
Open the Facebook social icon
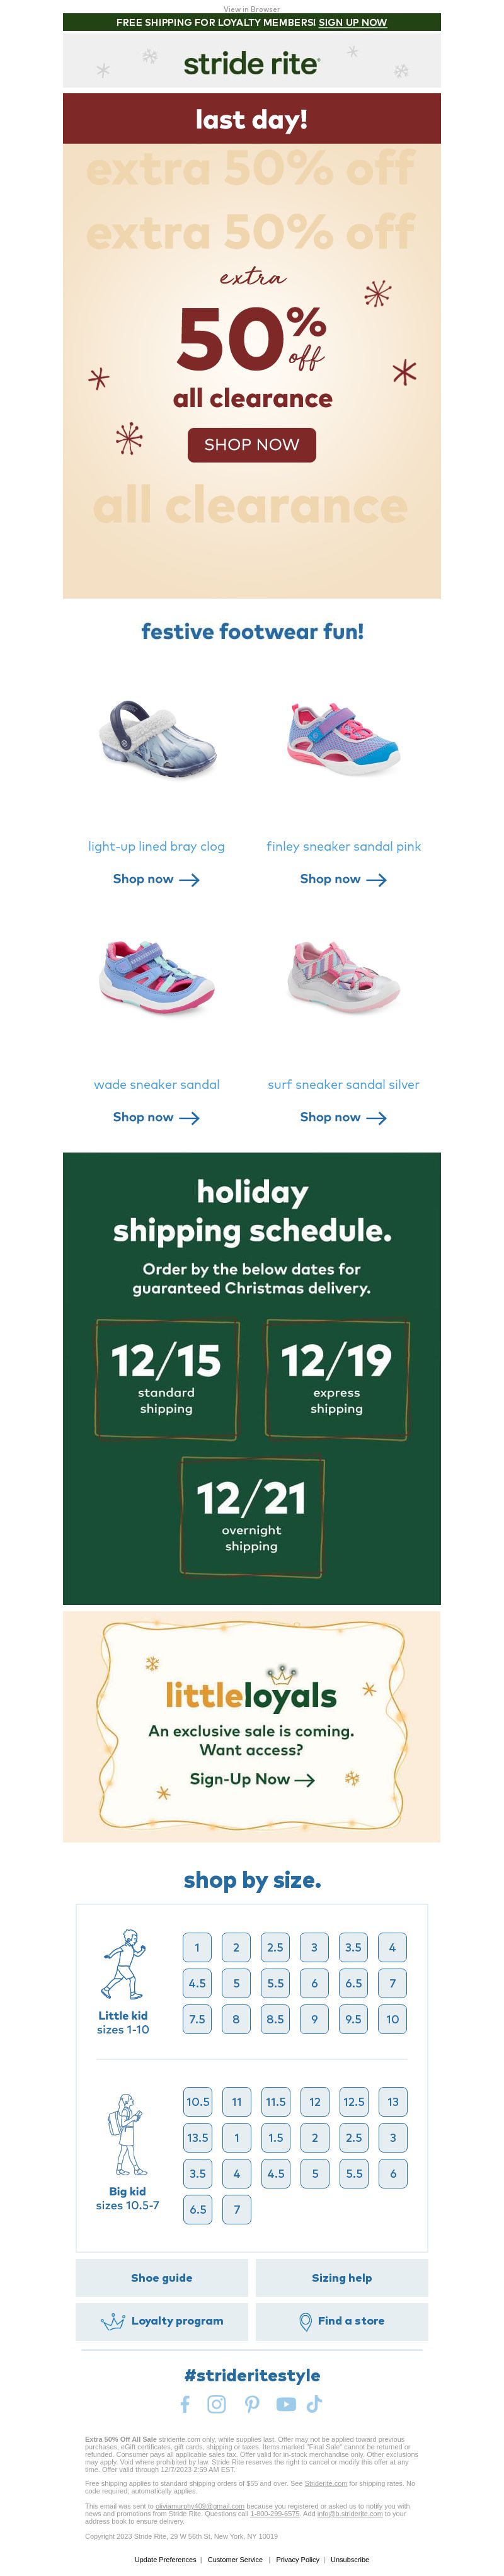pyautogui.click(x=185, y=2403)
